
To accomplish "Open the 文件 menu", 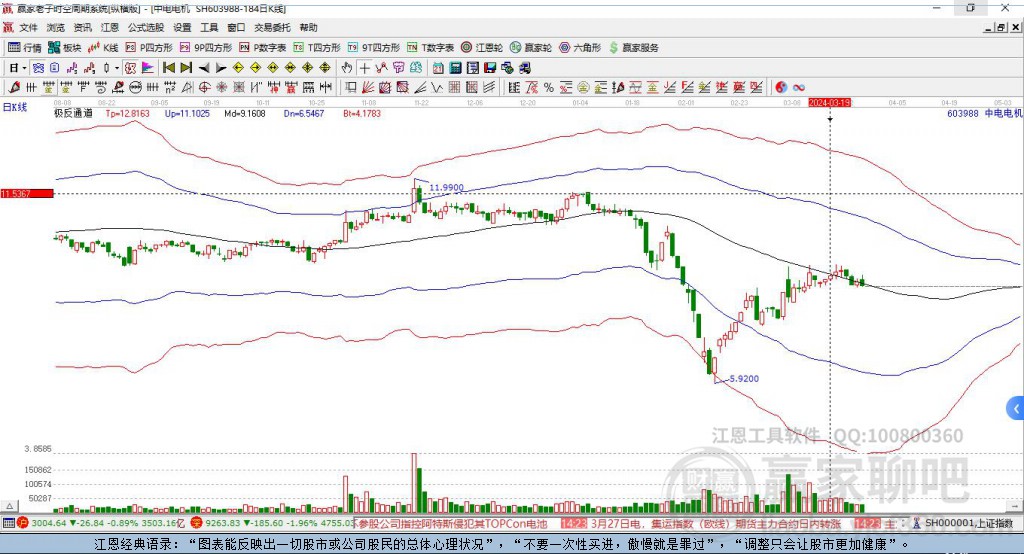I will [x=28, y=27].
